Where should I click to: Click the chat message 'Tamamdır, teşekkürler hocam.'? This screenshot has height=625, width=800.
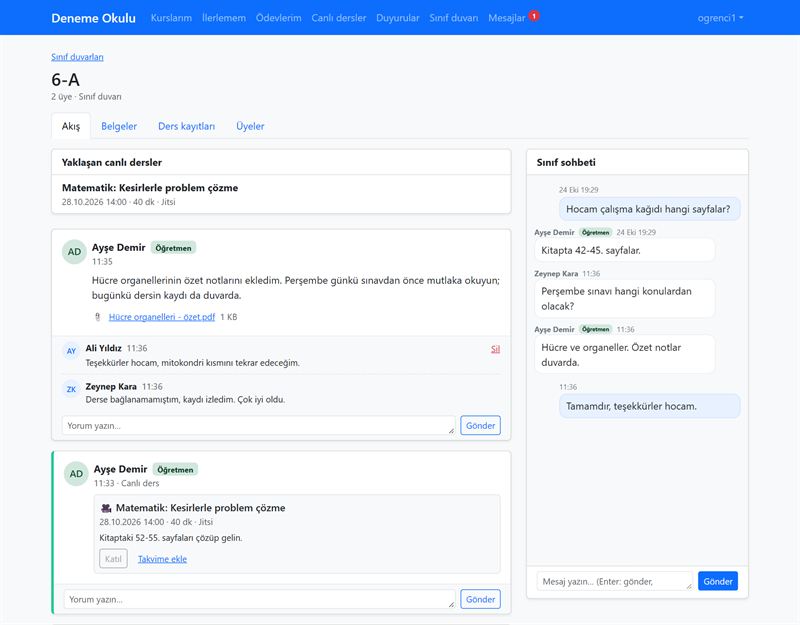click(649, 406)
